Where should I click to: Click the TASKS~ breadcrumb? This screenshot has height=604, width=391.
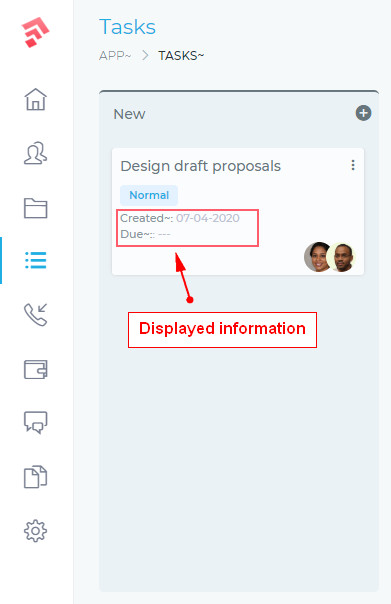point(181,56)
